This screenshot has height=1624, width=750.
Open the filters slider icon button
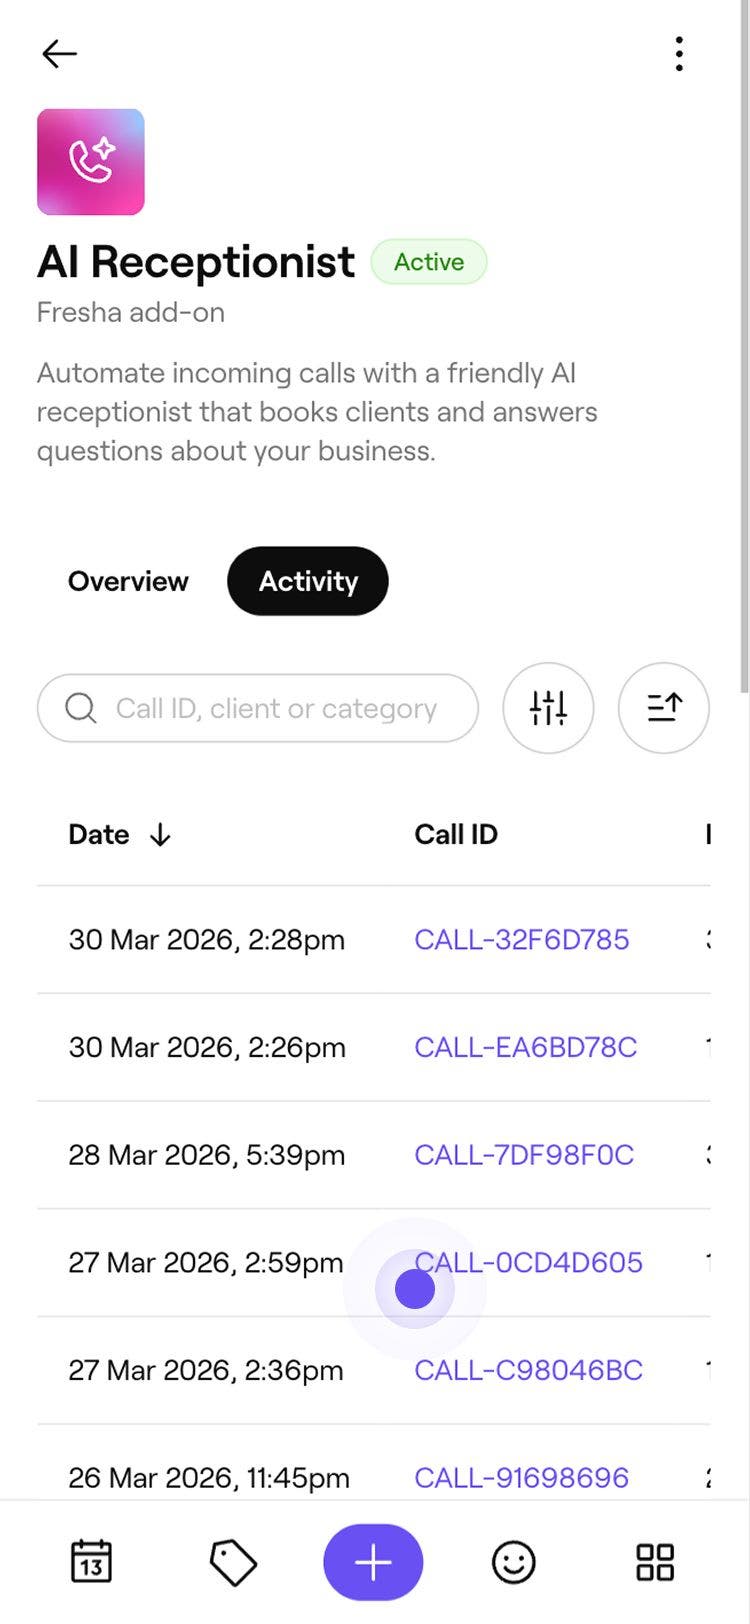click(x=548, y=708)
